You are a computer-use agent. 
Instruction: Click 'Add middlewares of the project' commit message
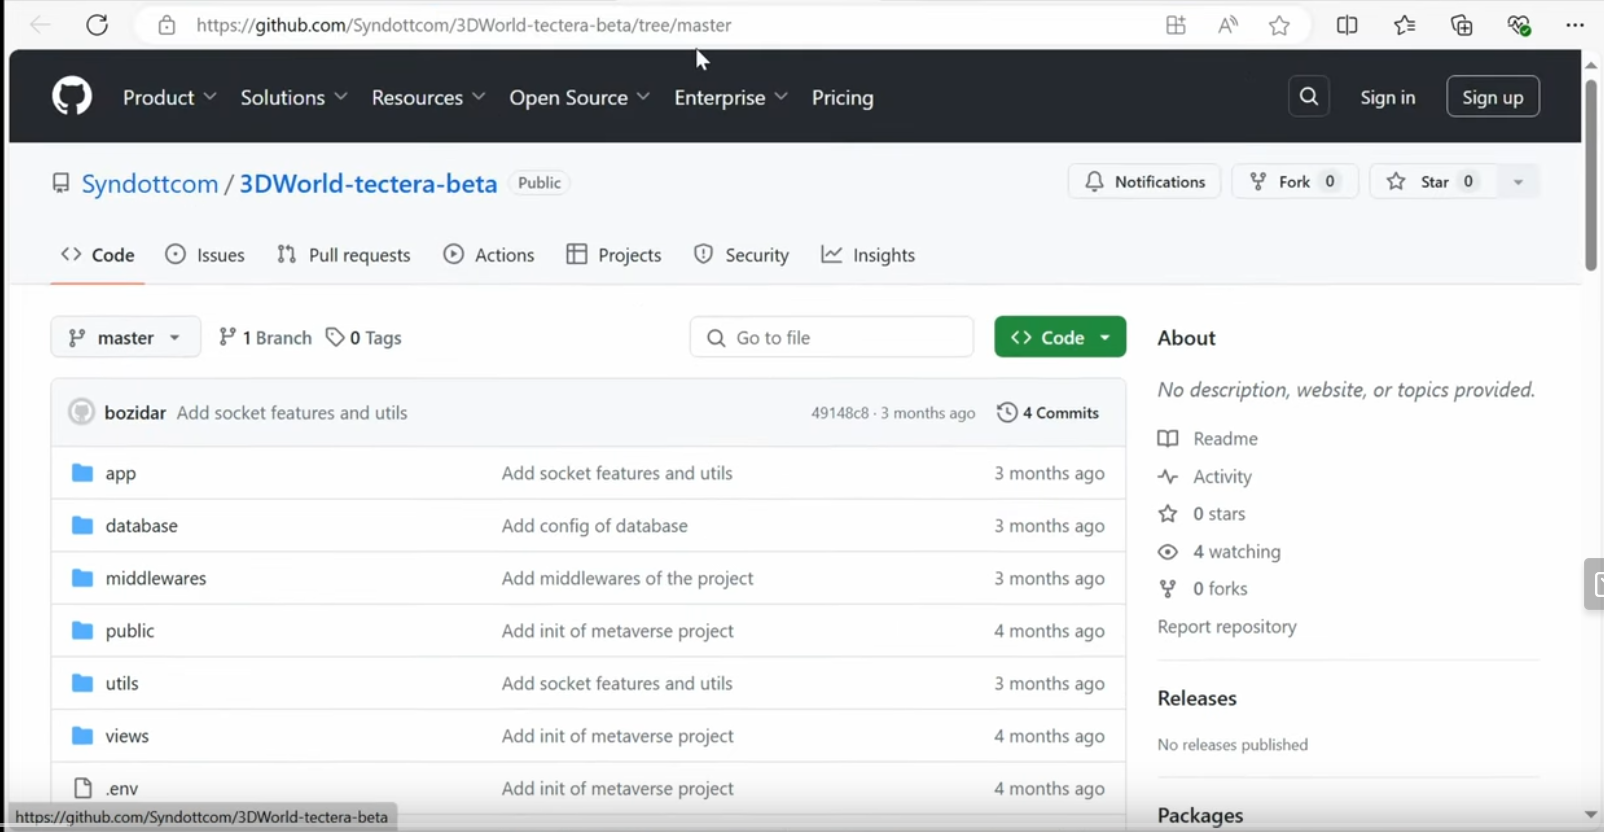pos(627,579)
